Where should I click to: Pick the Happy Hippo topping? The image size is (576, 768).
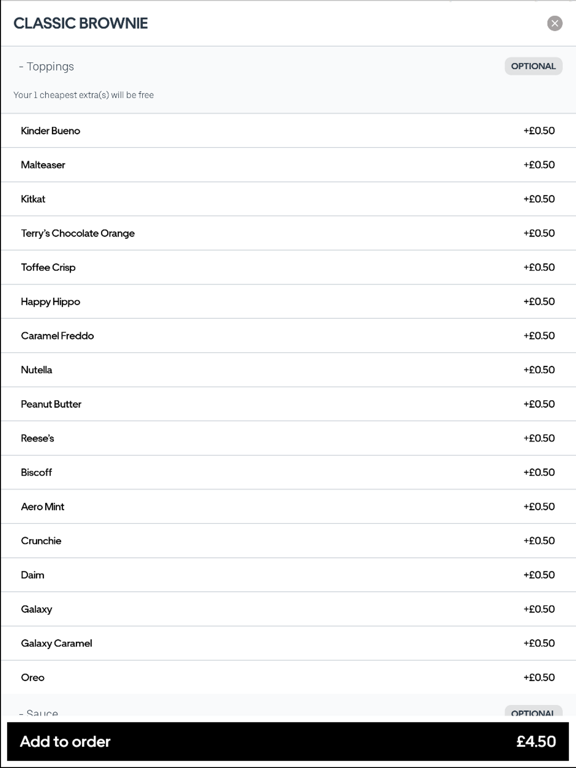click(x=288, y=301)
